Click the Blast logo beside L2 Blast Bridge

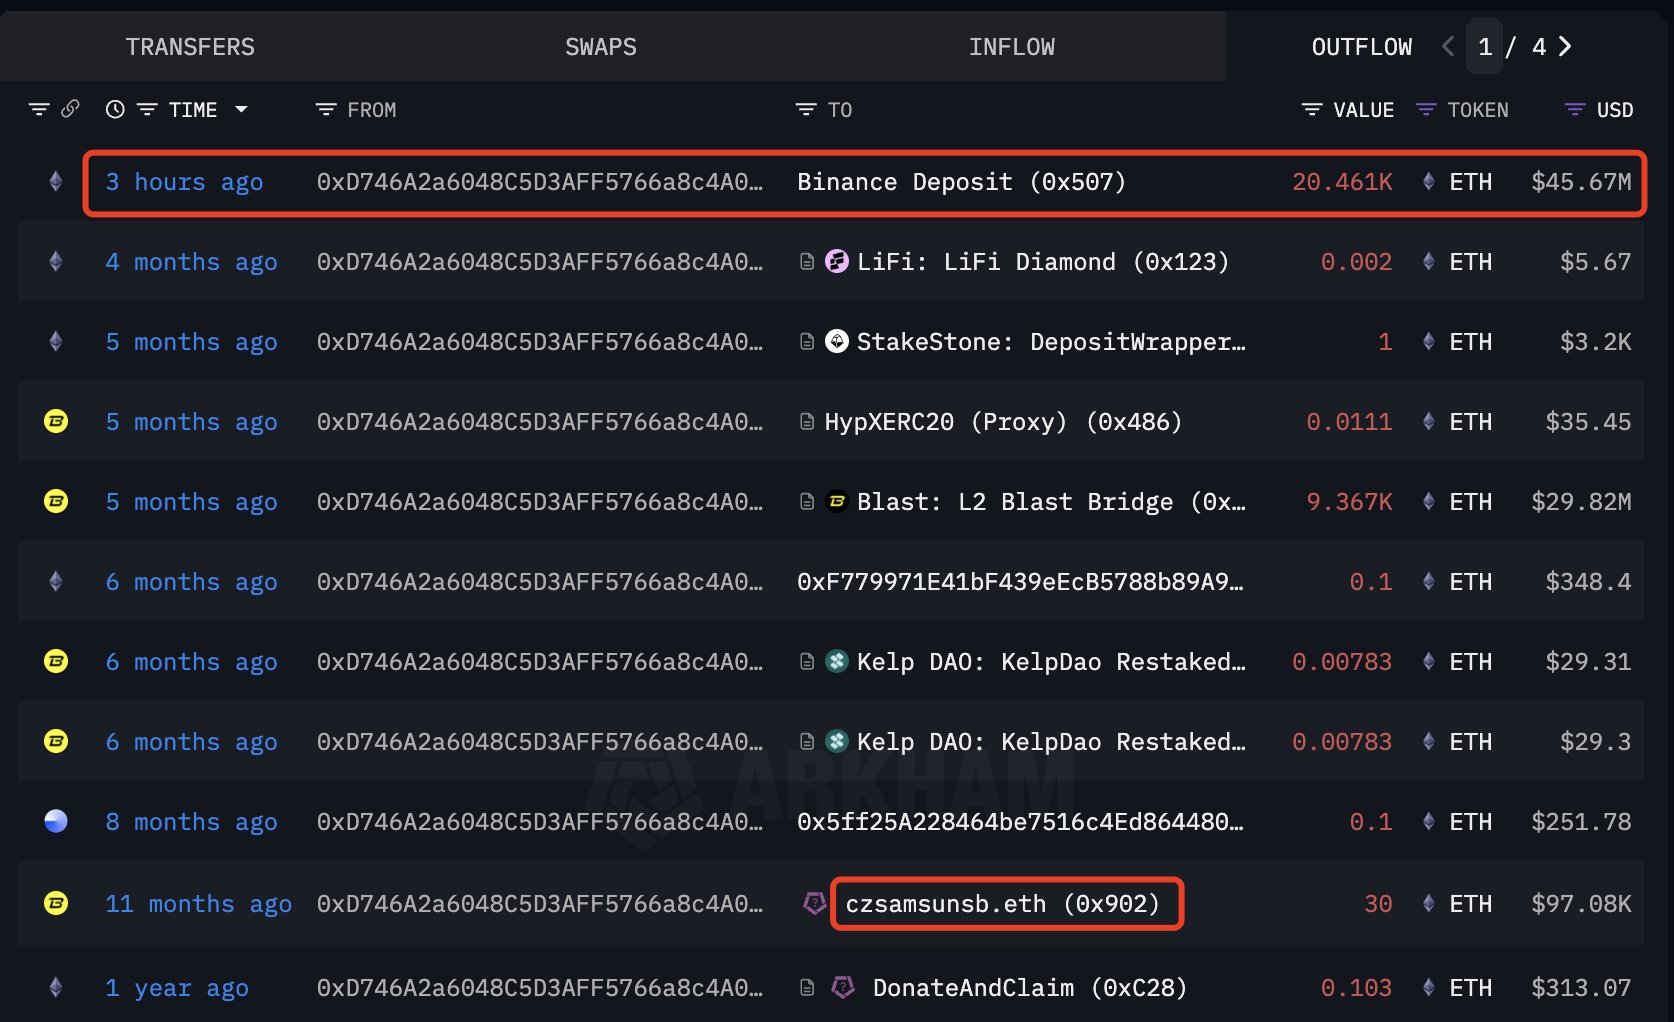click(837, 501)
